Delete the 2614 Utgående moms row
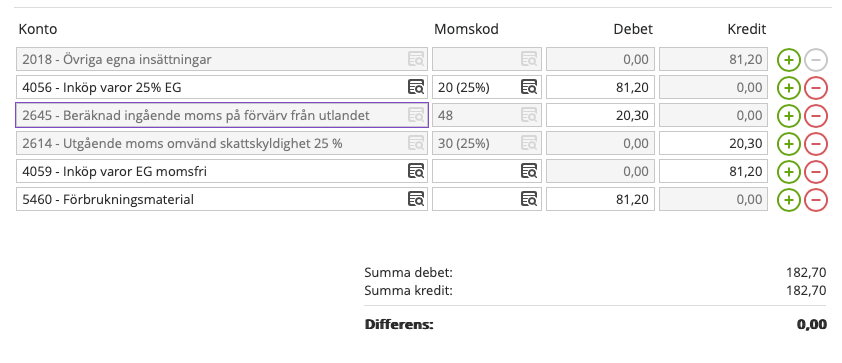The height and width of the screenshot is (363, 842). coord(816,143)
